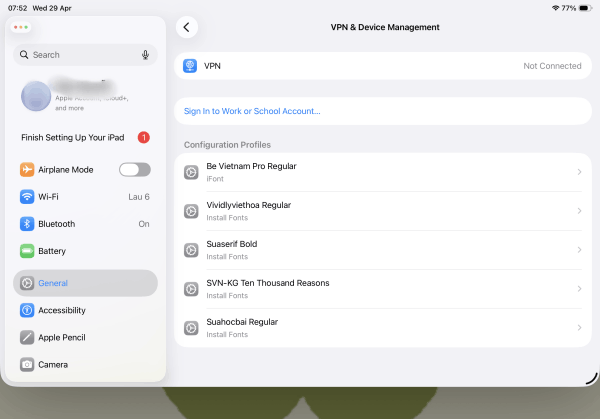Screen dimensions: 600x419
Task: Click the Suaserif Bold name text
Action: (x=232, y=244)
